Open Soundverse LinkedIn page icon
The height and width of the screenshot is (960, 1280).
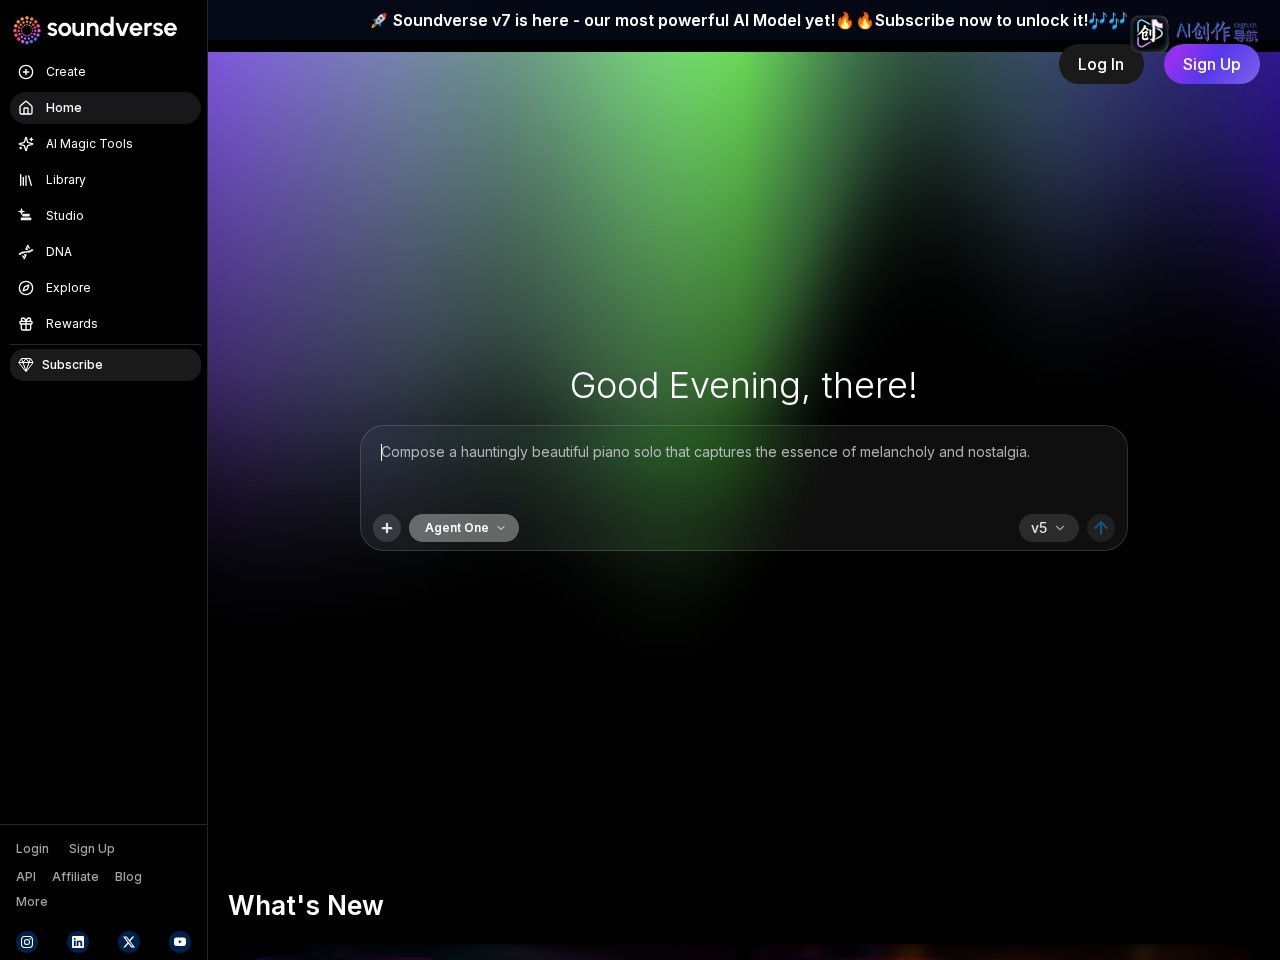click(x=78, y=942)
